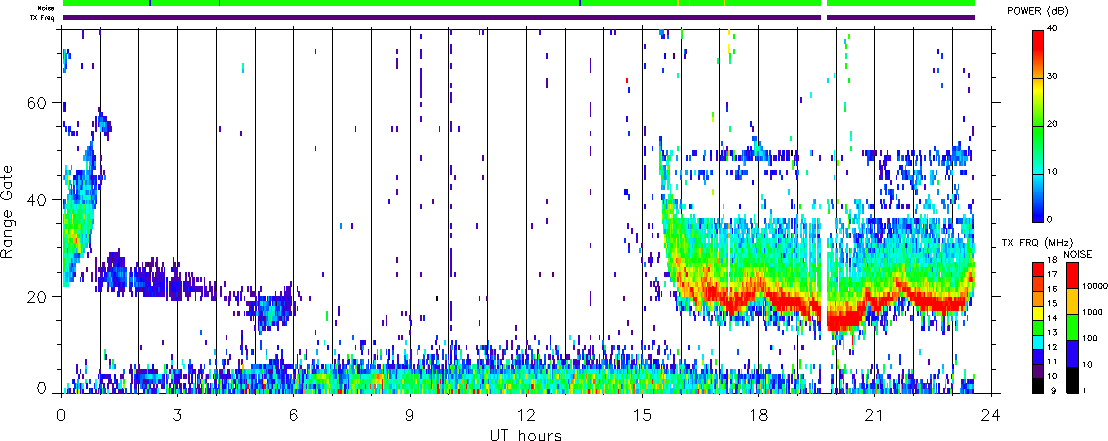The height and width of the screenshot is (441, 1108).
Task: Click the long purple TX Freq bar before the gap
Action: point(442,18)
